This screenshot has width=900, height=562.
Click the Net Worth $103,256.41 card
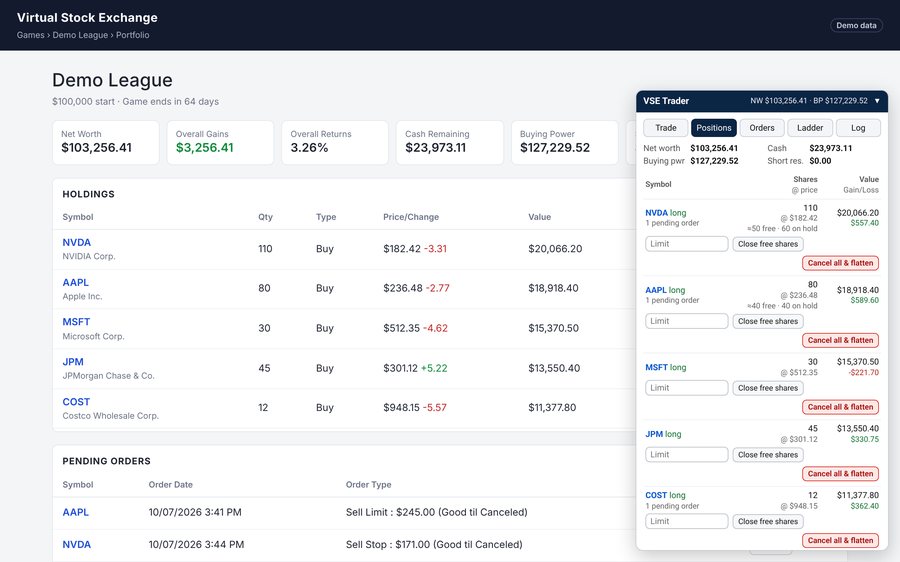click(106, 142)
